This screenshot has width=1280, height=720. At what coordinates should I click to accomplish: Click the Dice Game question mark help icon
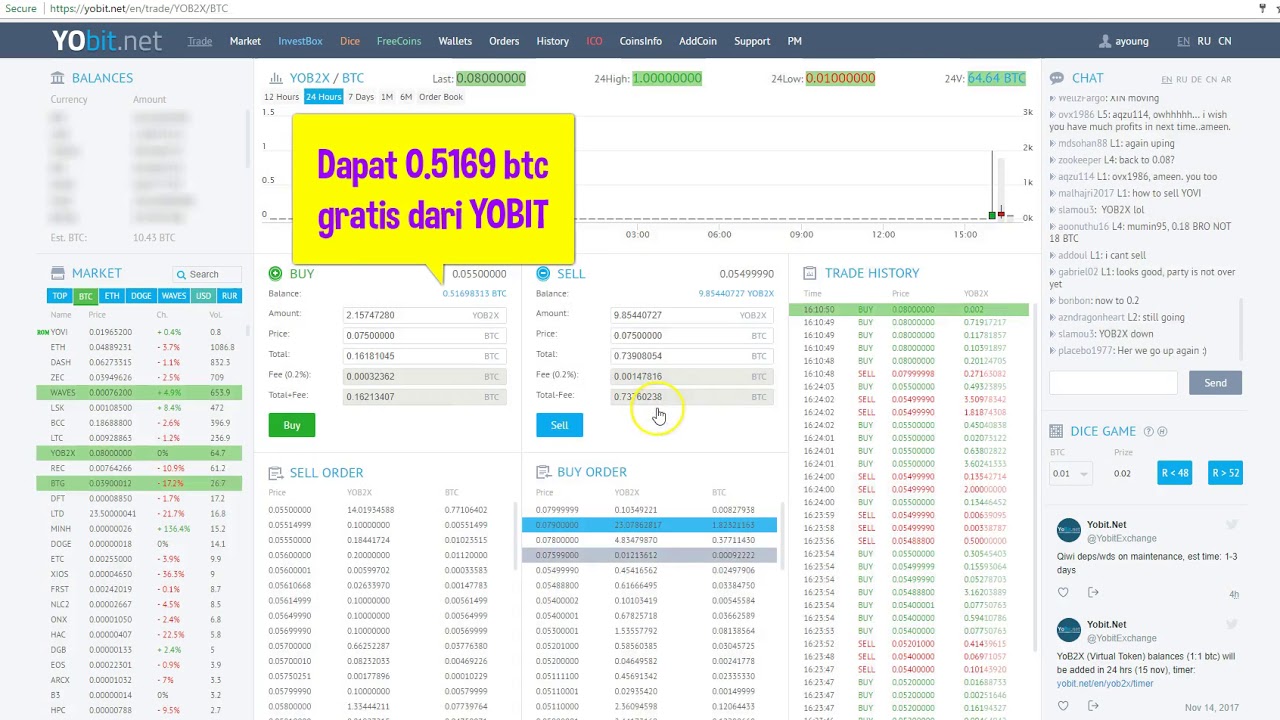pyautogui.click(x=1148, y=431)
